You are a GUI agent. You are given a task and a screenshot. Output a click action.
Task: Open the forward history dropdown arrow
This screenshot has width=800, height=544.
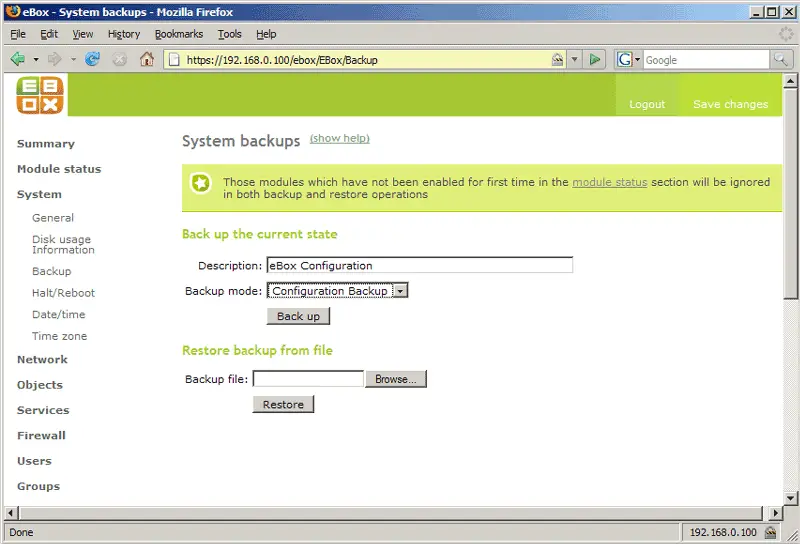click(x=73, y=60)
